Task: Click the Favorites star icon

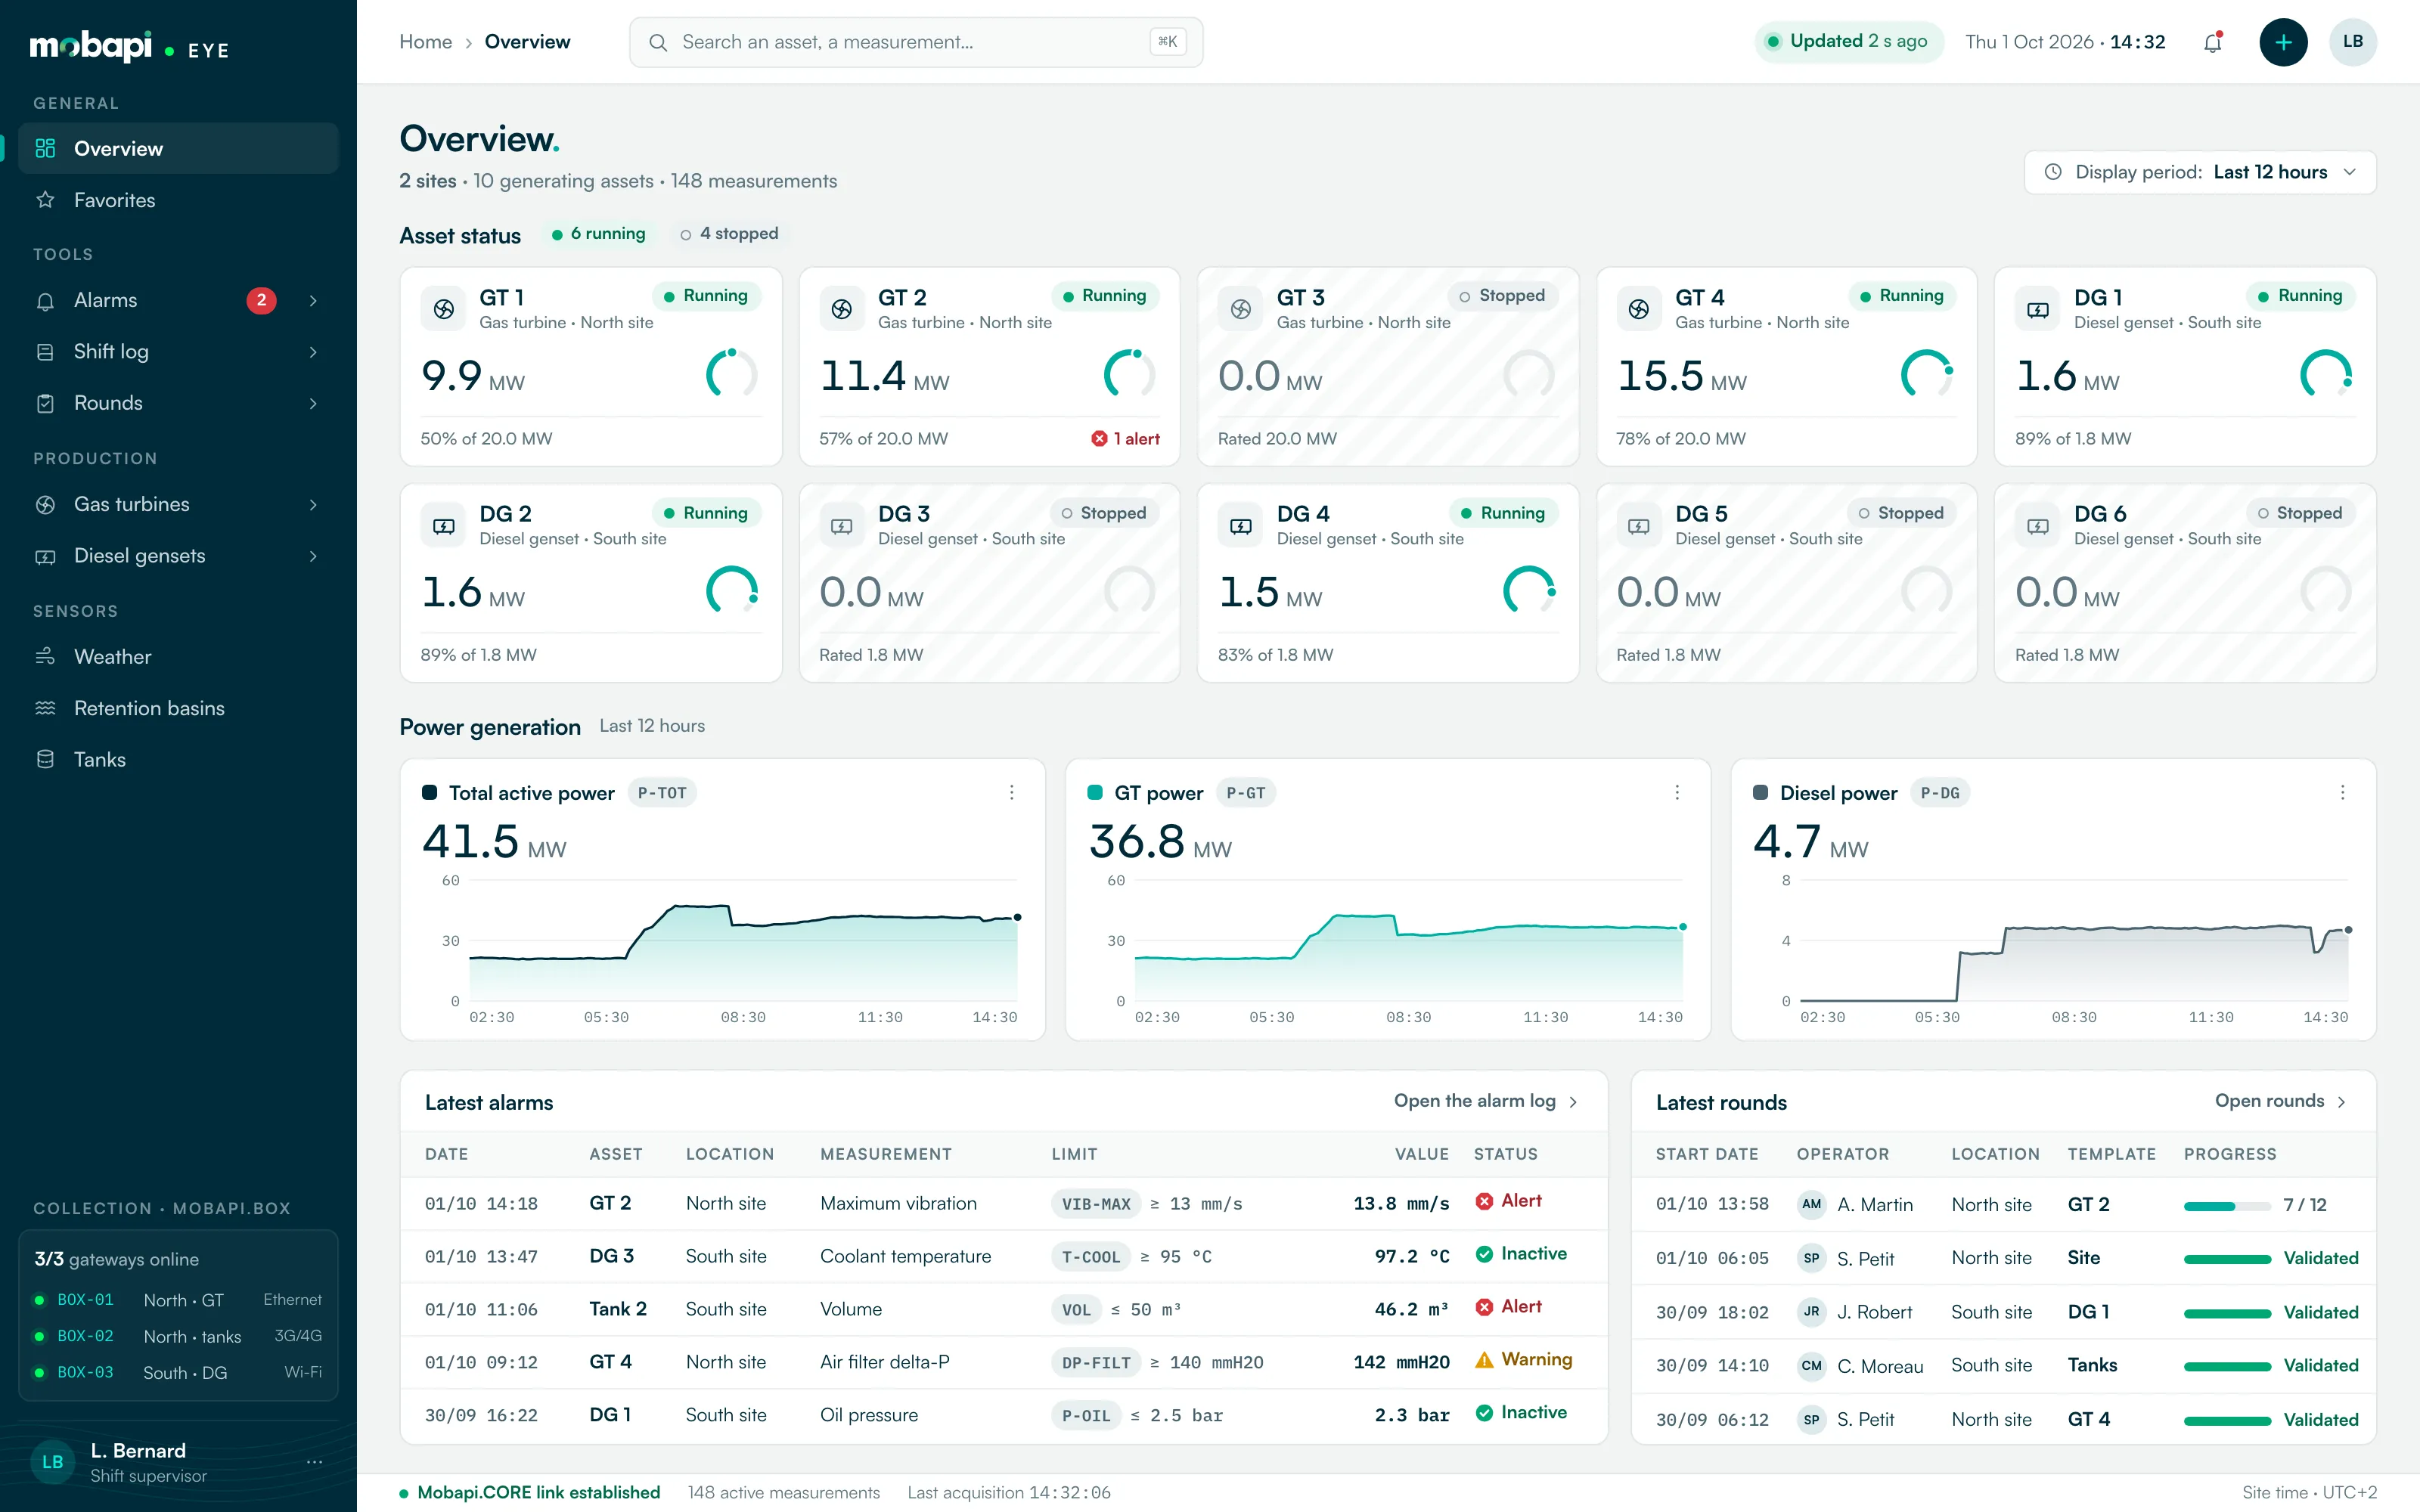Action: 45,200
